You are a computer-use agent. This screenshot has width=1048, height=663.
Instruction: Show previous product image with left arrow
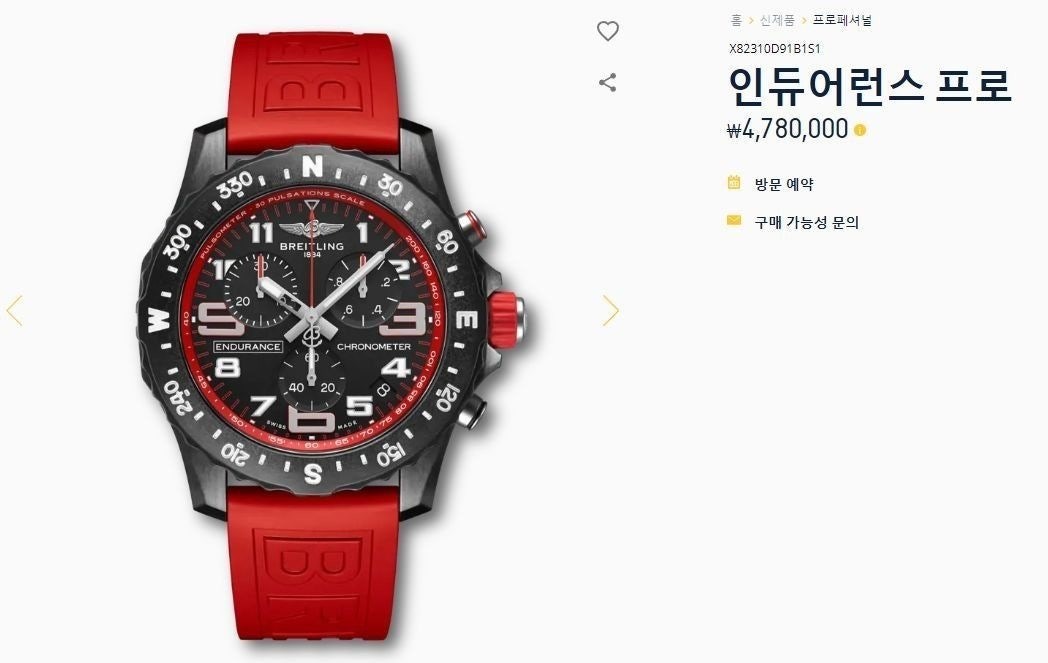(15, 311)
